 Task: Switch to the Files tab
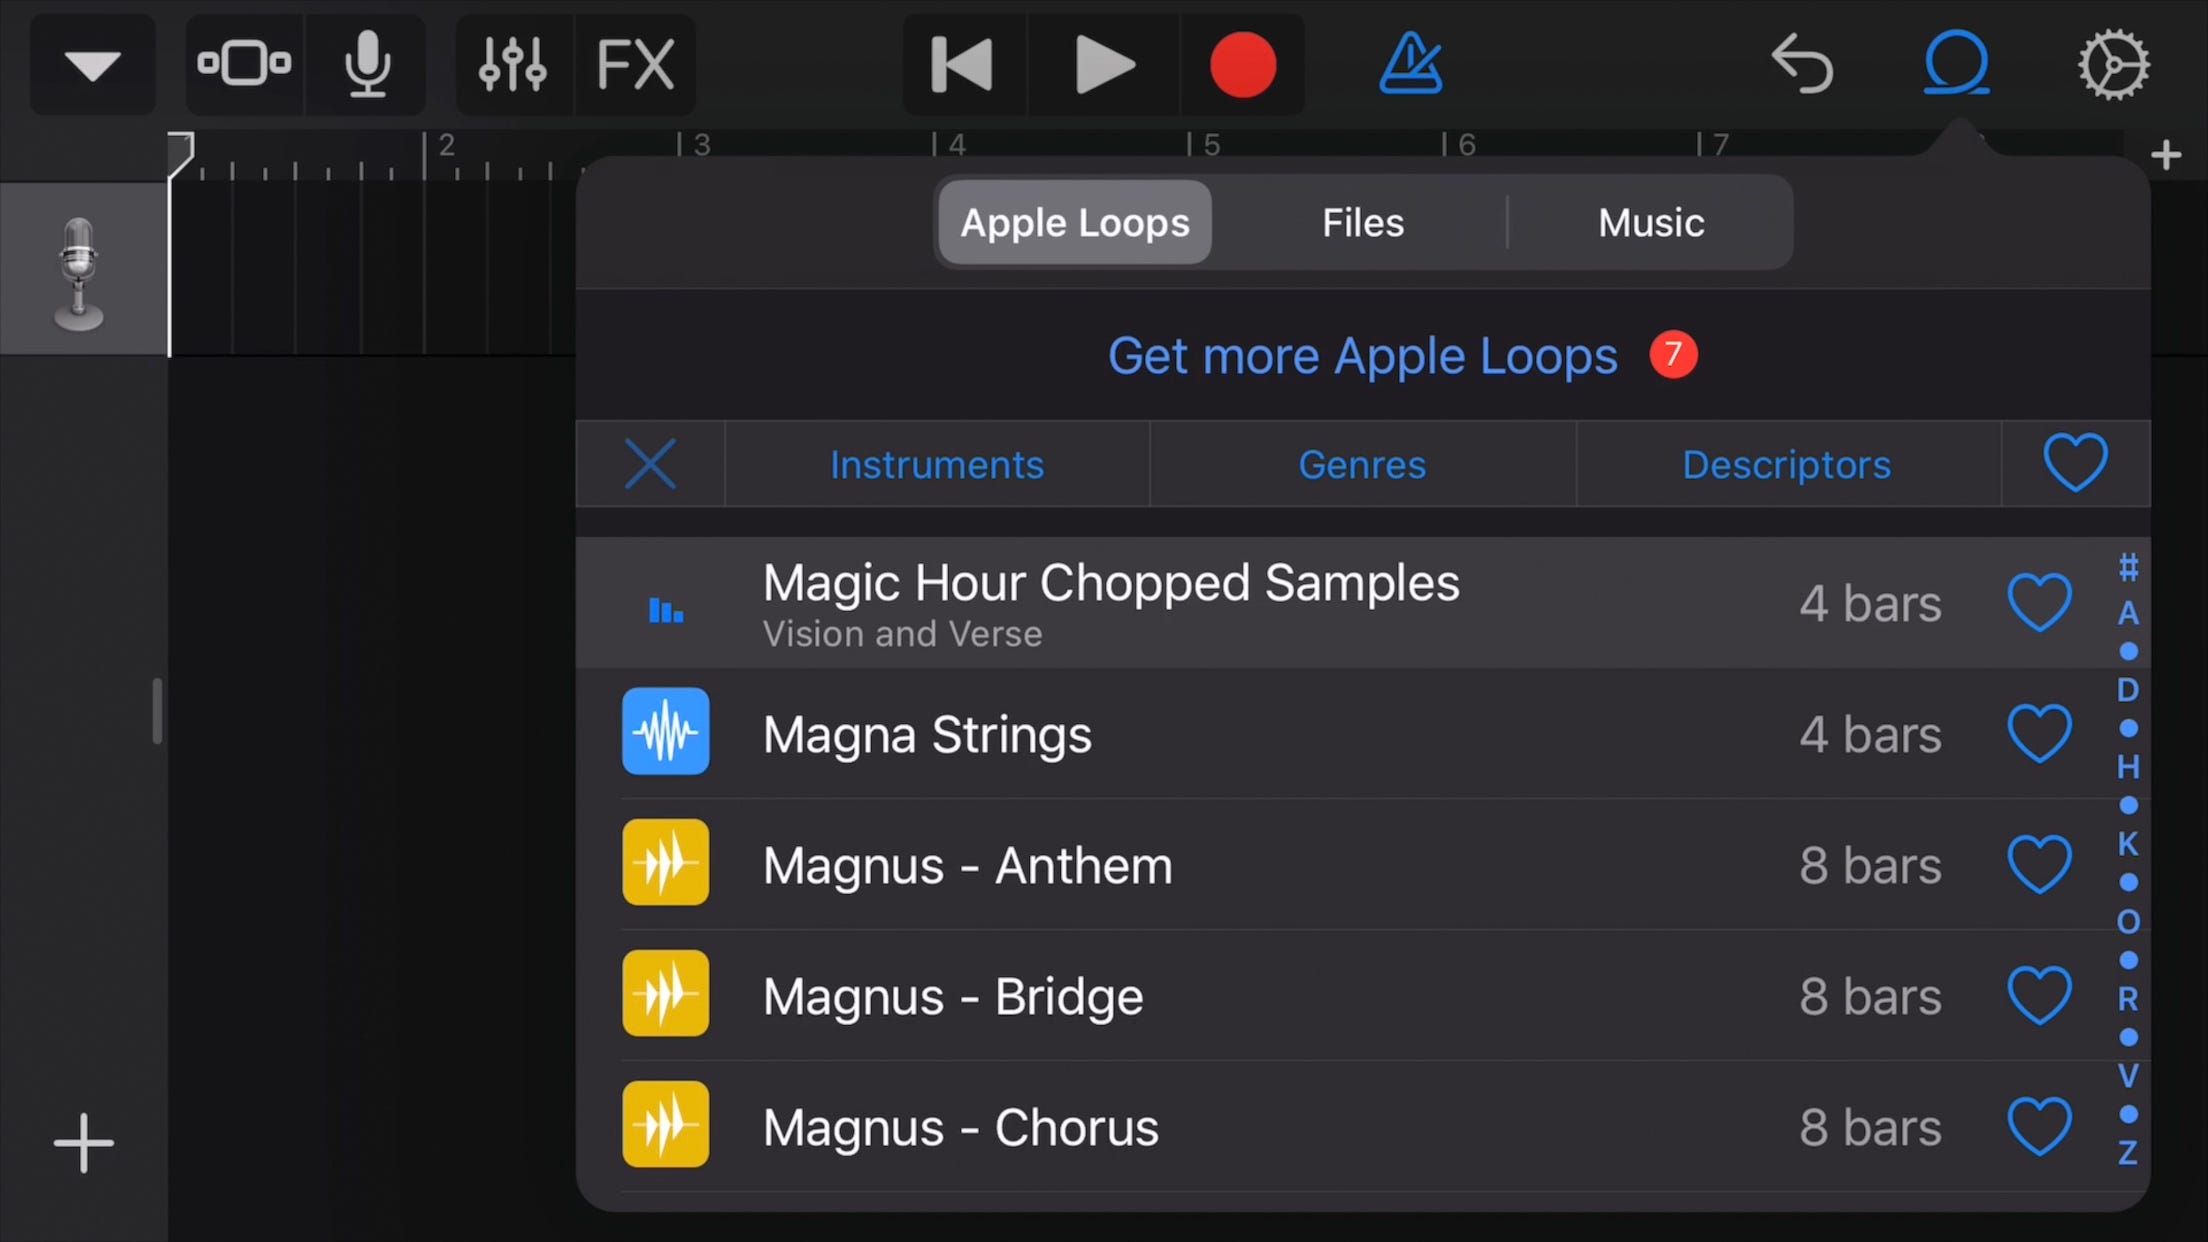(1362, 222)
